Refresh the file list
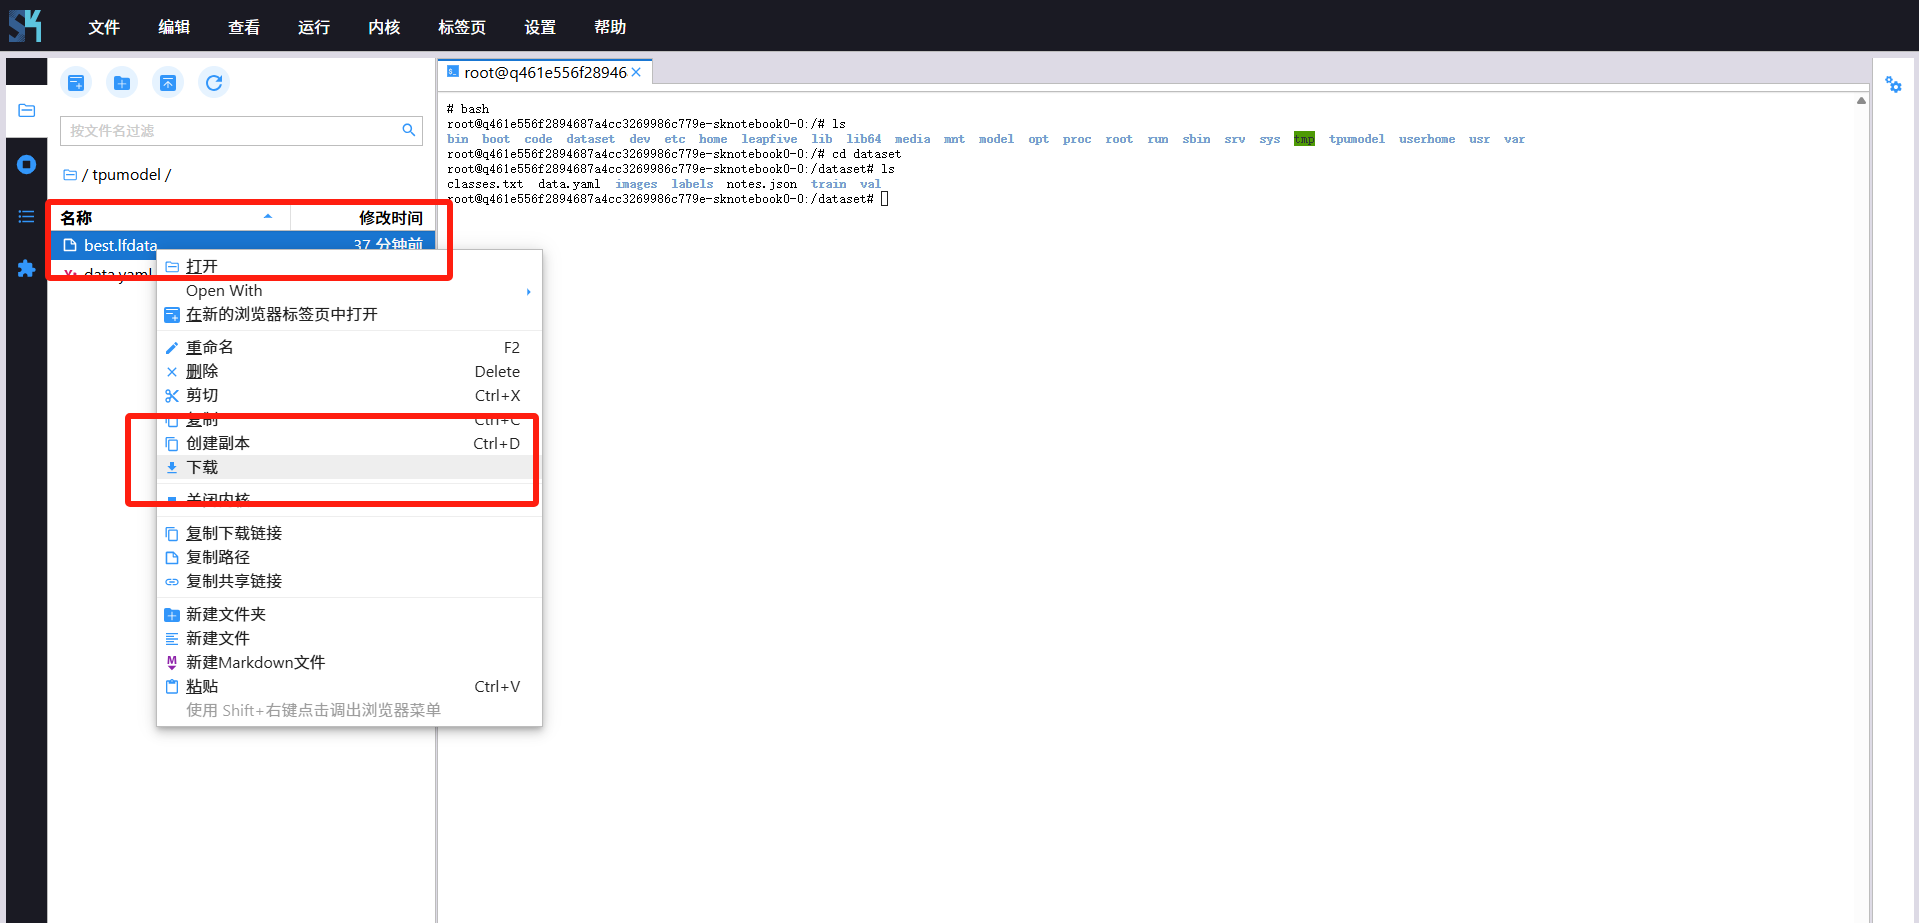Screen dimensions: 1919x923 pos(214,83)
